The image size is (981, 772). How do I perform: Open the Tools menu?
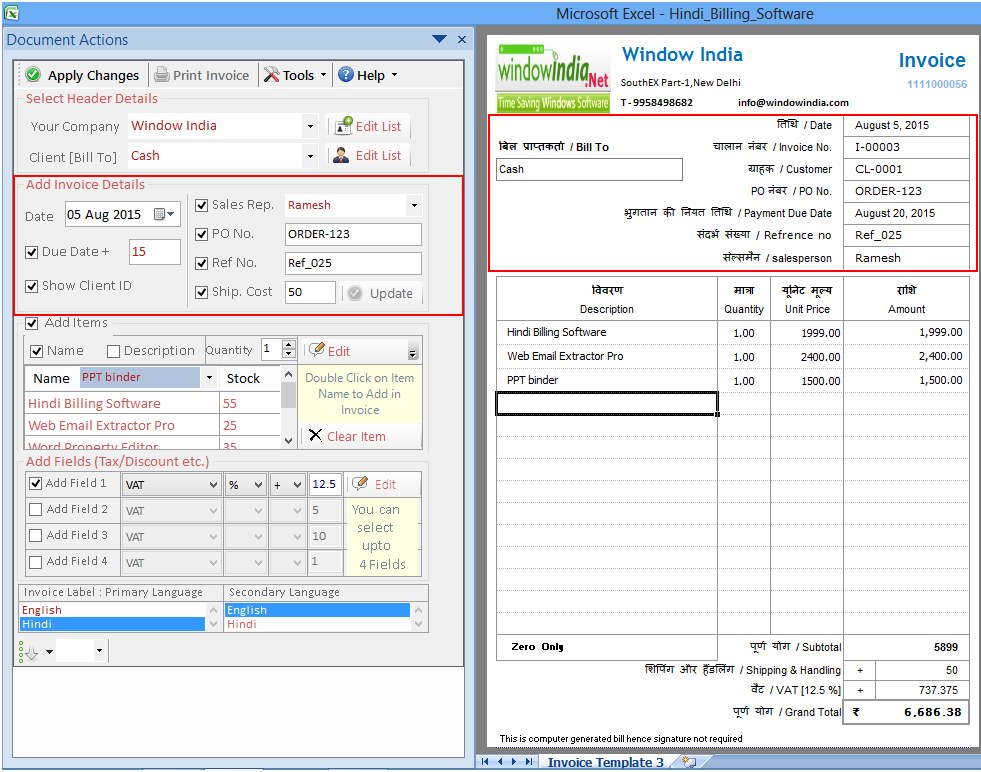tap(295, 75)
